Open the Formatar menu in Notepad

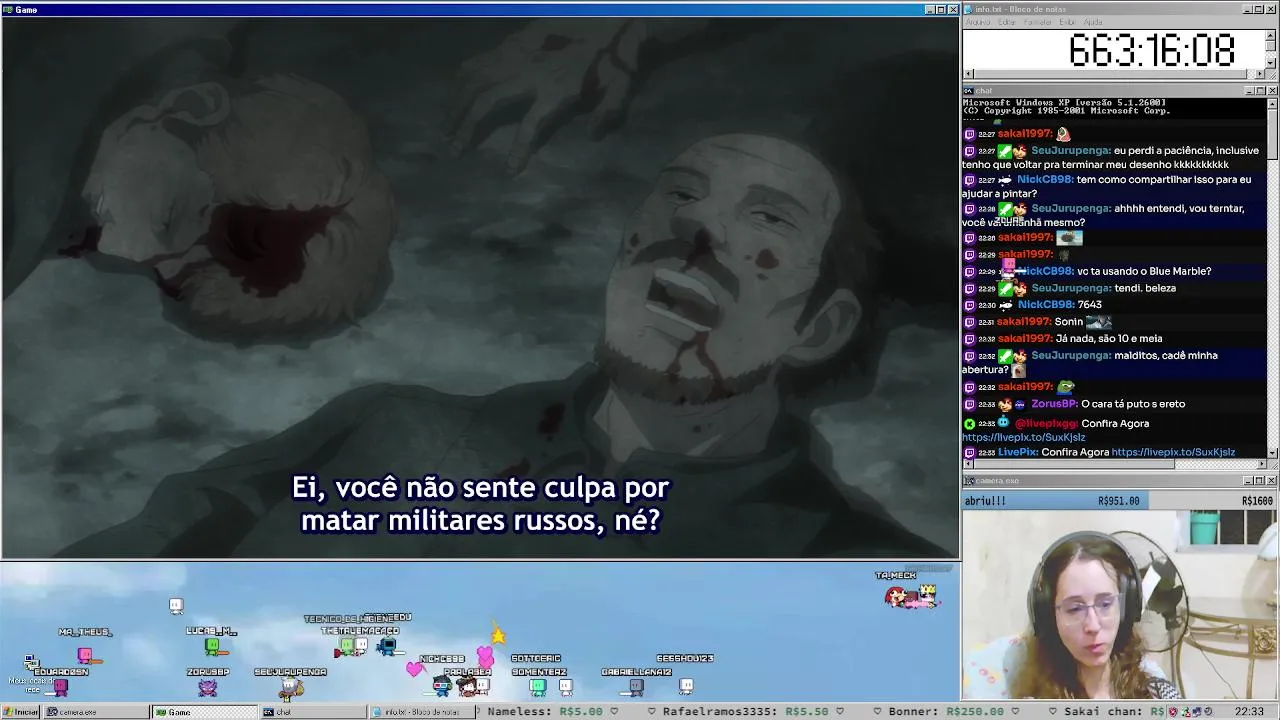pos(1037,22)
